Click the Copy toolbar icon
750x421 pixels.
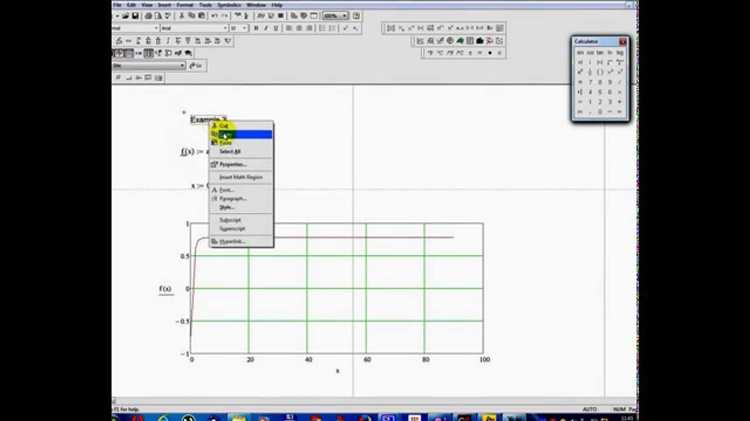[192, 16]
